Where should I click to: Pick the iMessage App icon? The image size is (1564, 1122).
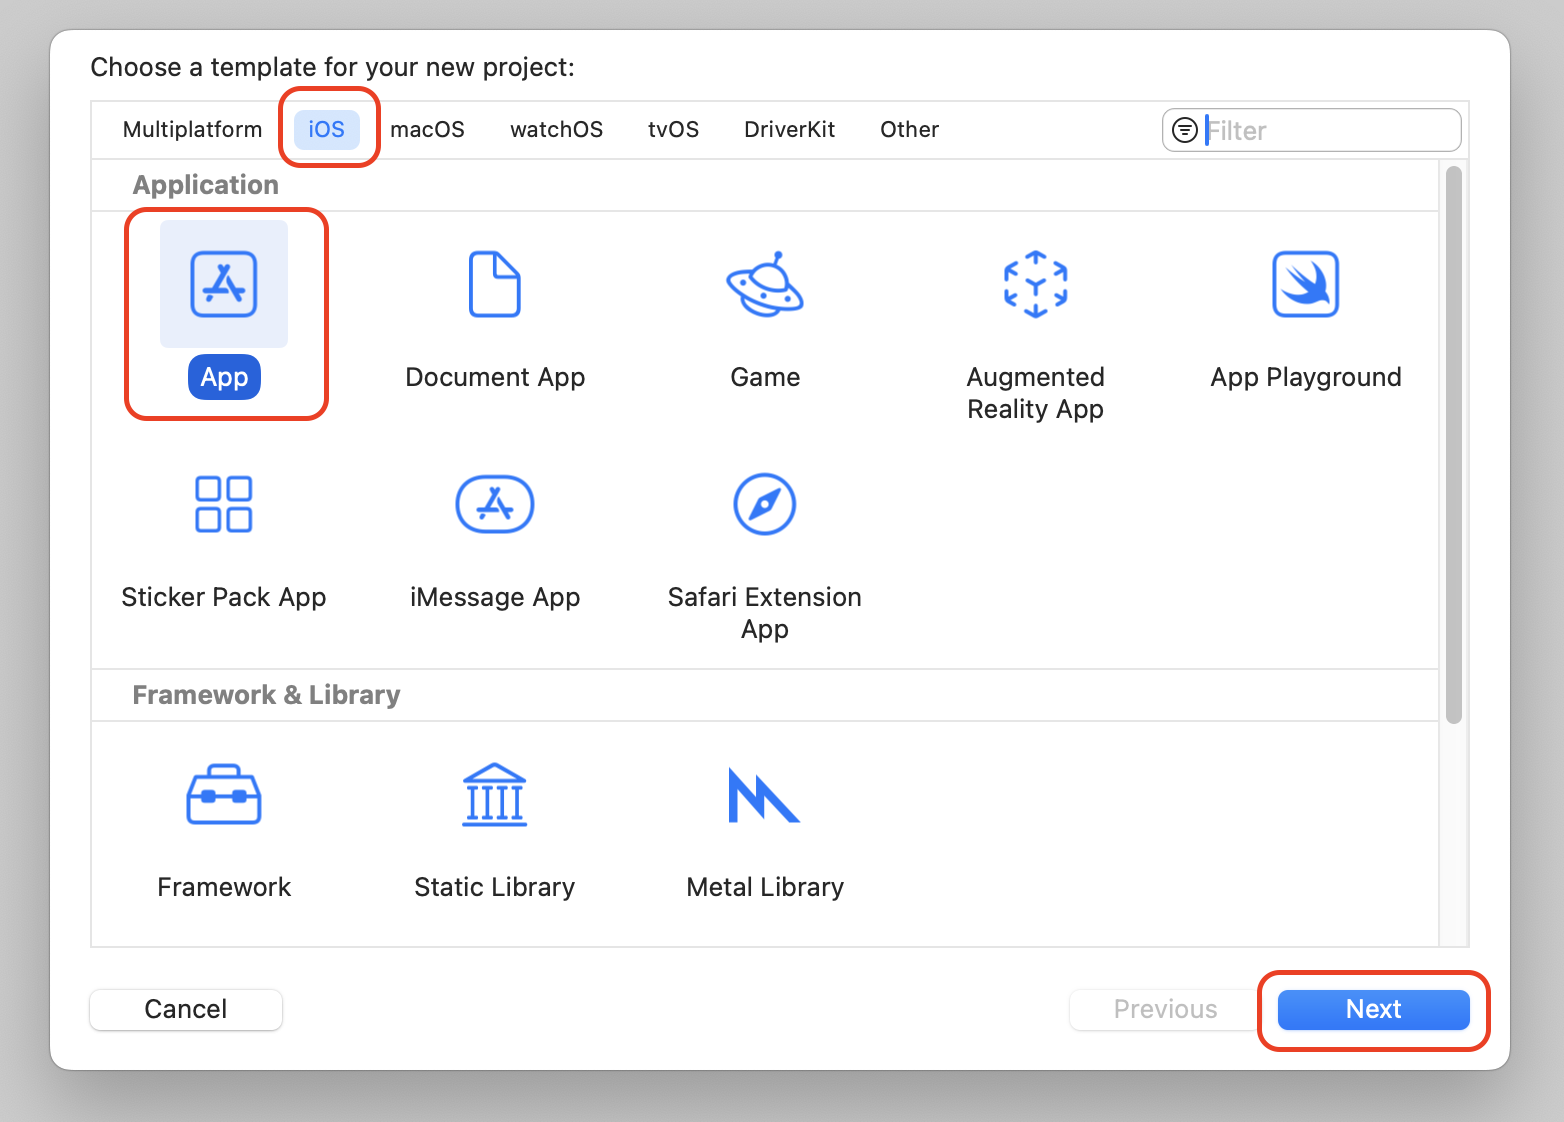[x=495, y=504]
